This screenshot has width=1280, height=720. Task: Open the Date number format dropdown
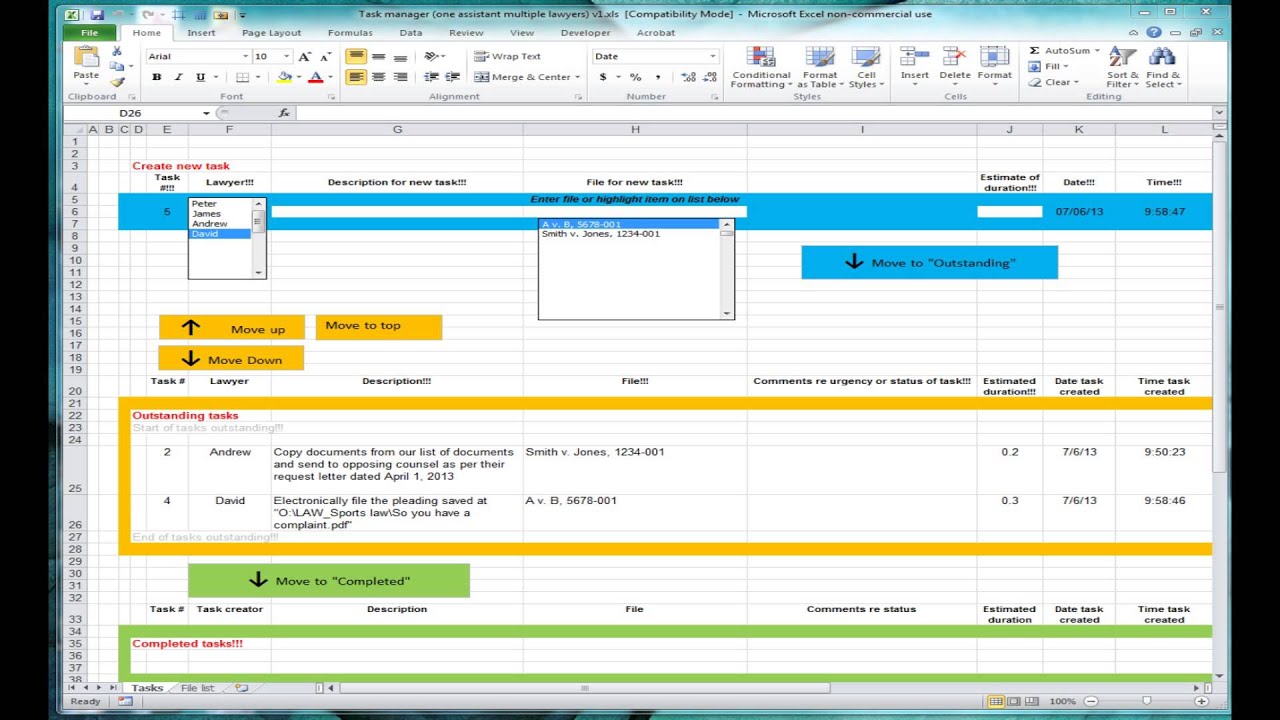pyautogui.click(x=712, y=57)
